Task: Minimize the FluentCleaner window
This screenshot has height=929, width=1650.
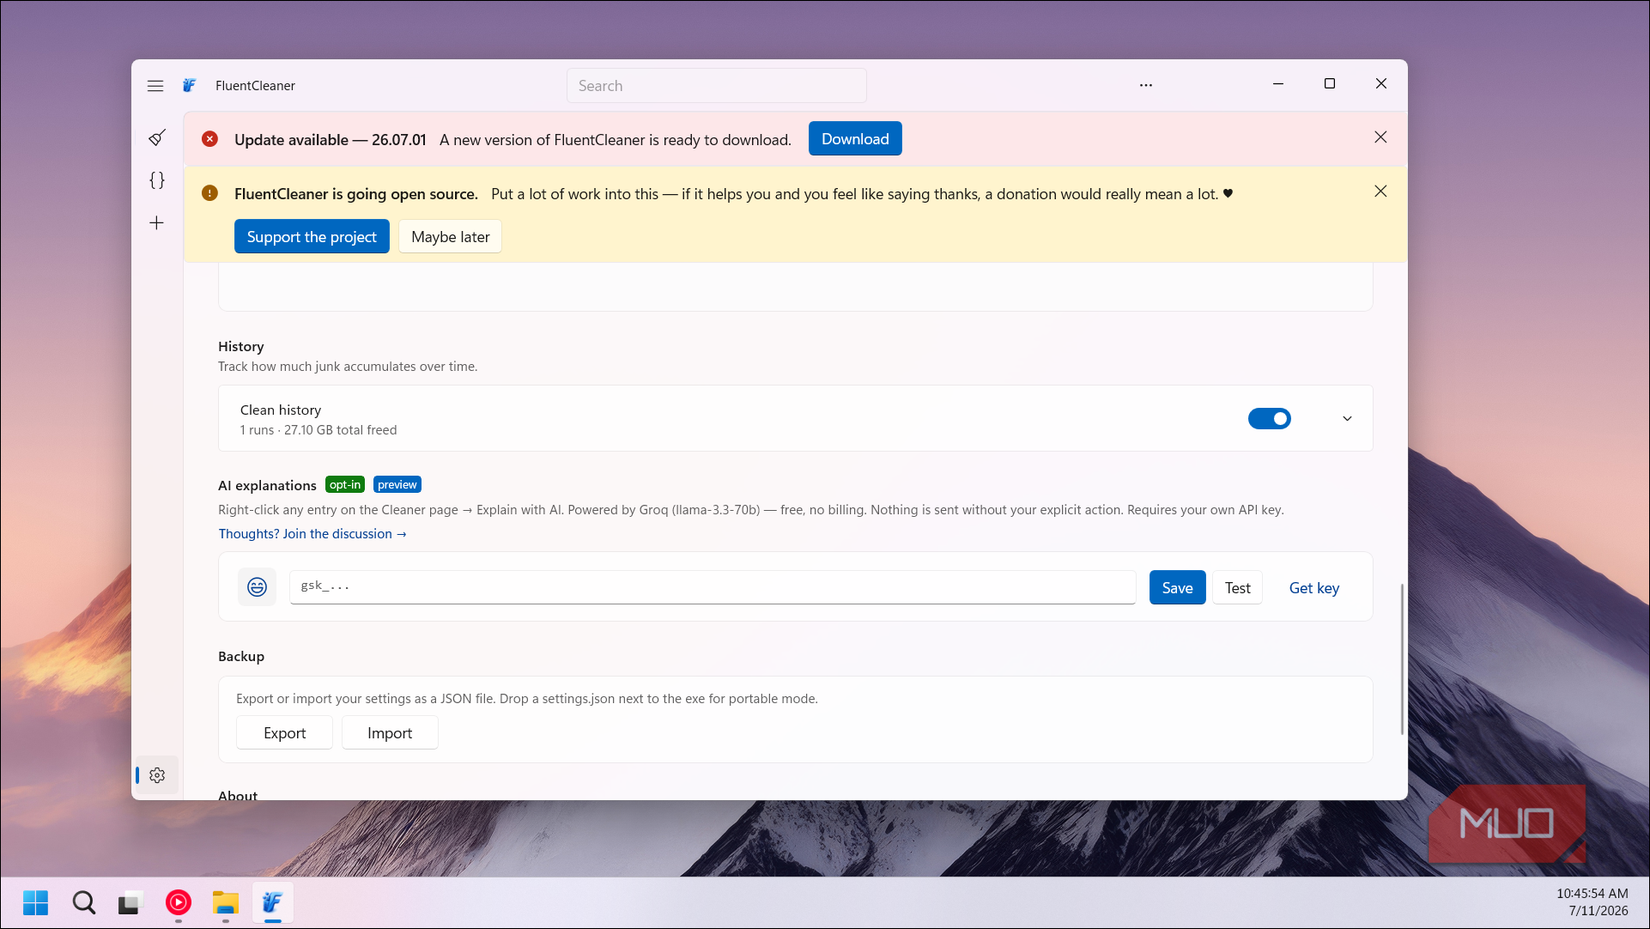Action: (1278, 84)
